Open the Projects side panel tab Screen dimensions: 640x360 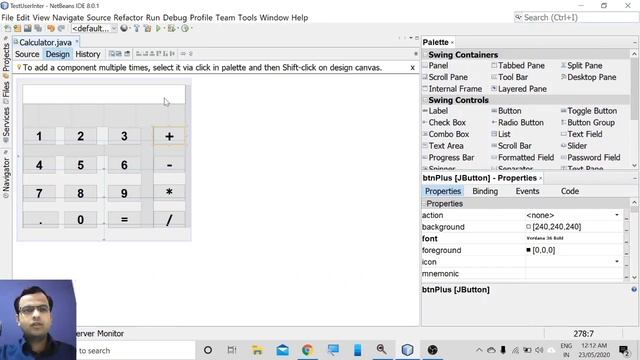pos(6,57)
